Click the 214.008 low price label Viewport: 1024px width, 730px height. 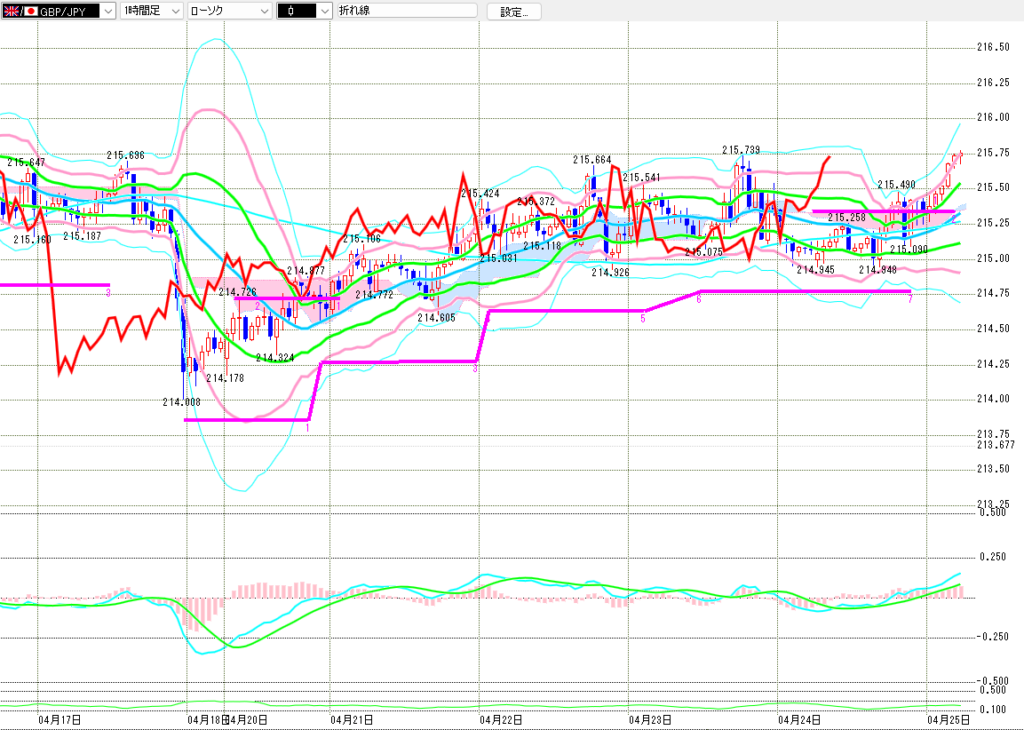pos(181,402)
